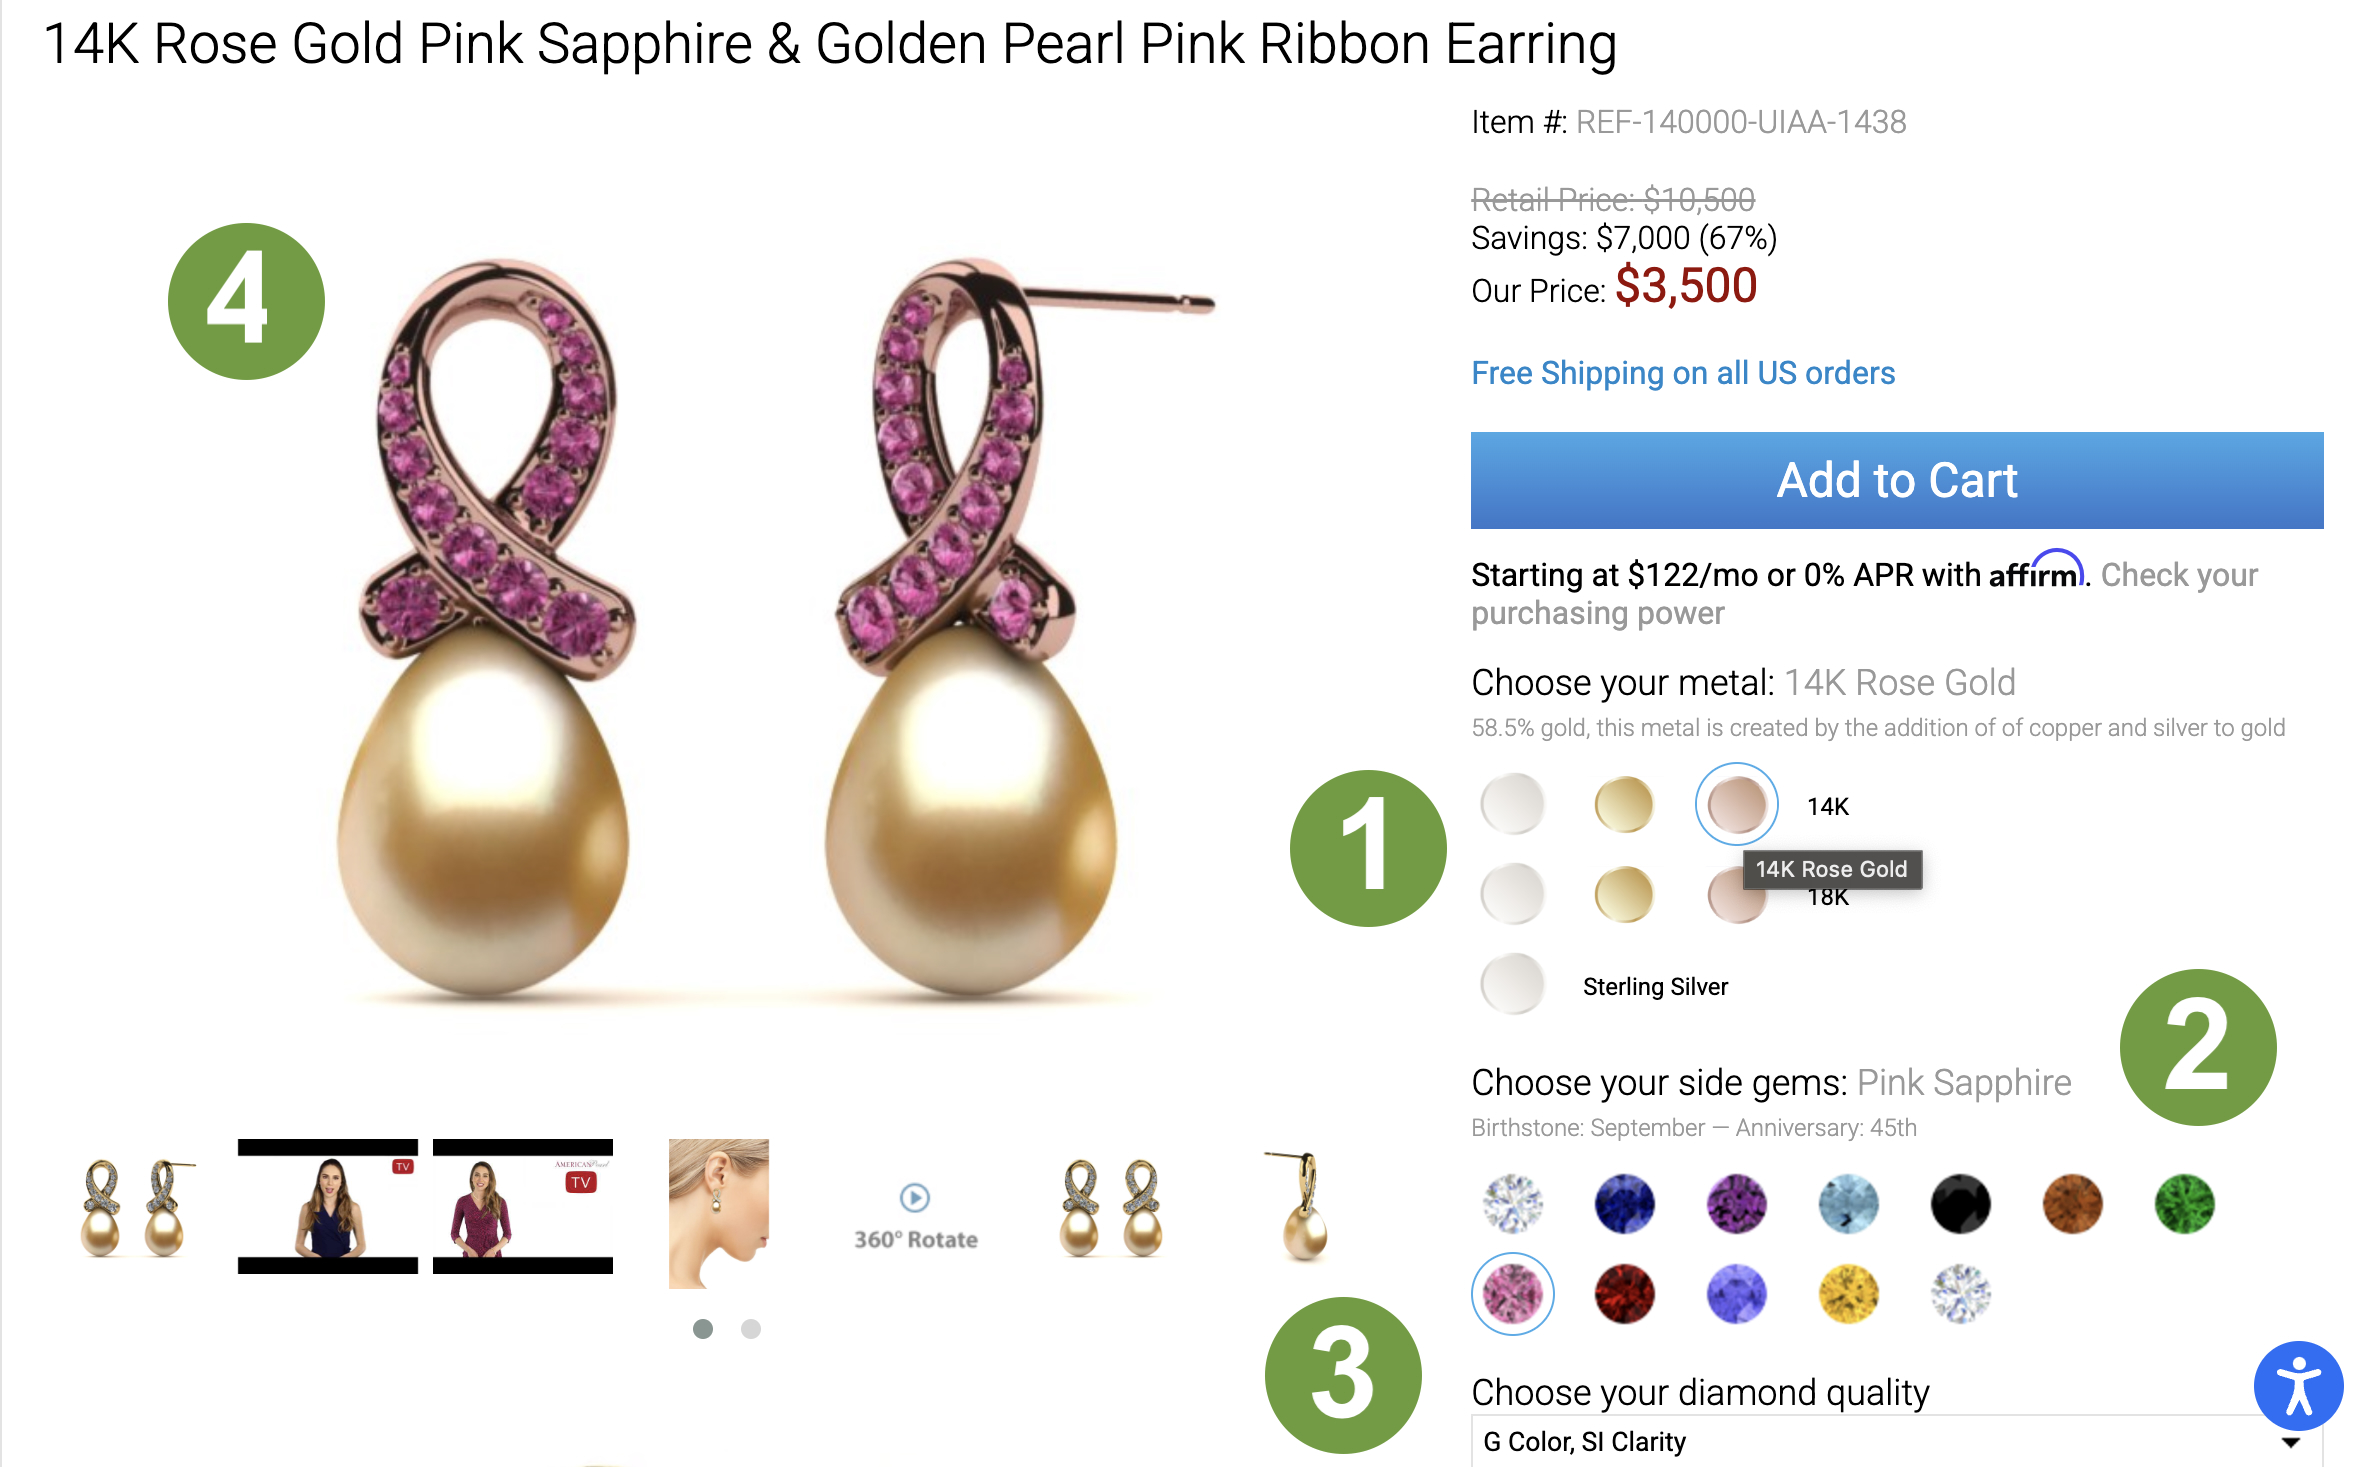2355x1467 pixels.
Task: View the model wearing earrings thumbnail
Action: (x=719, y=1210)
